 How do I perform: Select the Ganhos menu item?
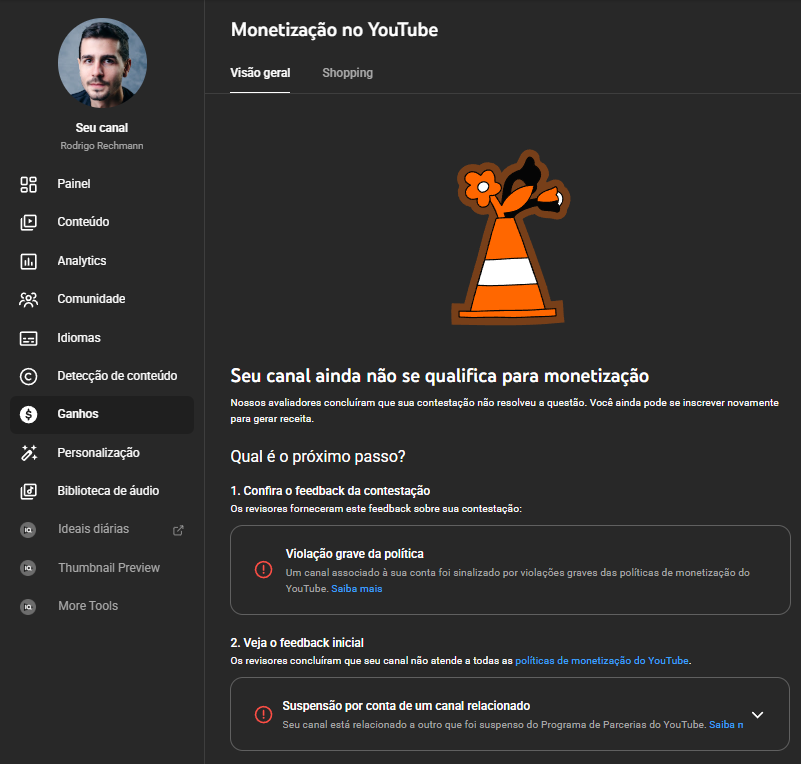(x=102, y=415)
